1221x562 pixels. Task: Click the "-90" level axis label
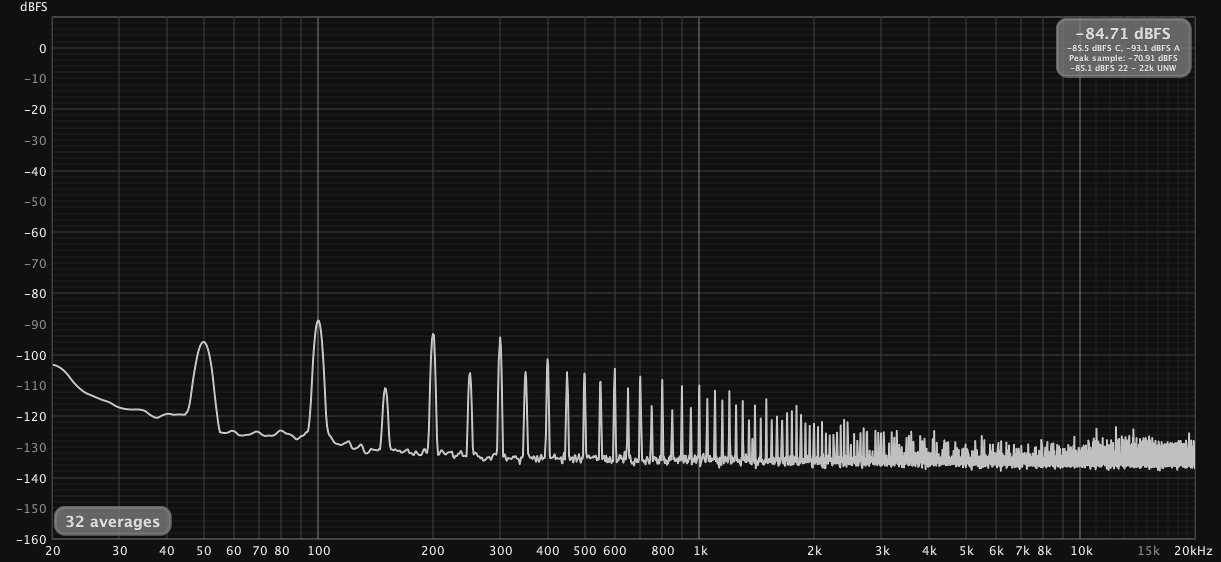[x=37, y=325]
